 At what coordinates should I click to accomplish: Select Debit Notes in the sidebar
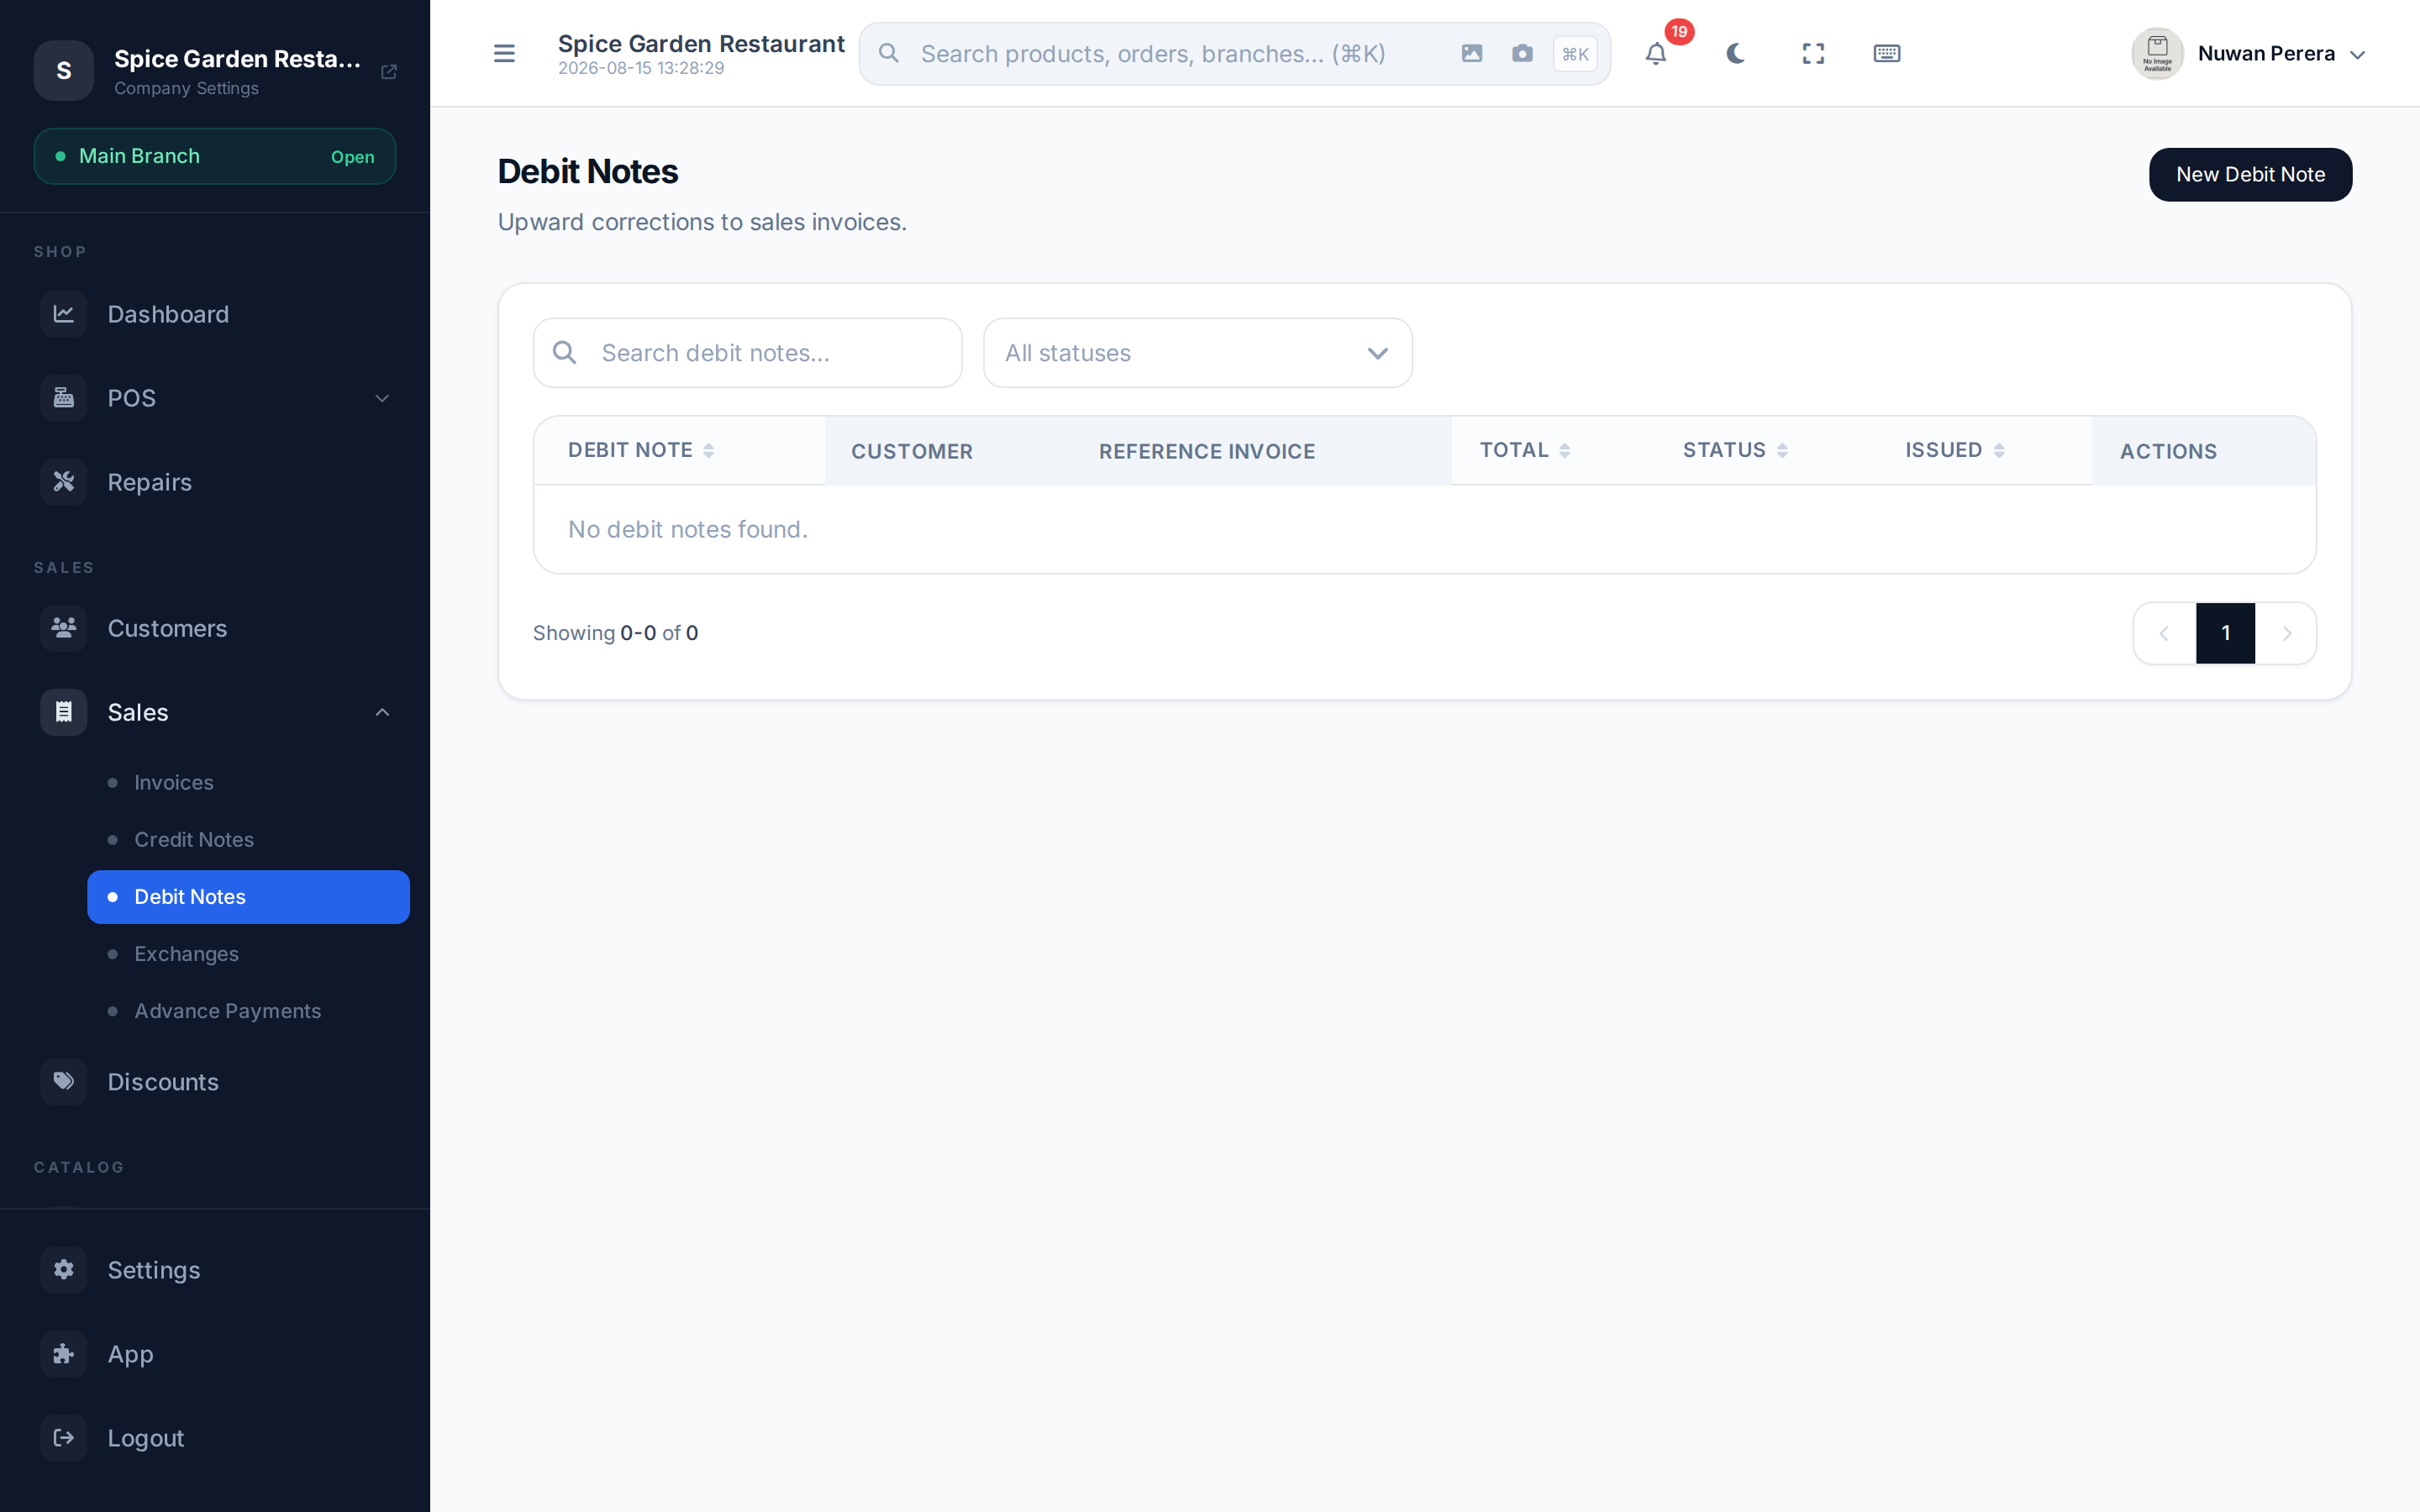click(249, 897)
